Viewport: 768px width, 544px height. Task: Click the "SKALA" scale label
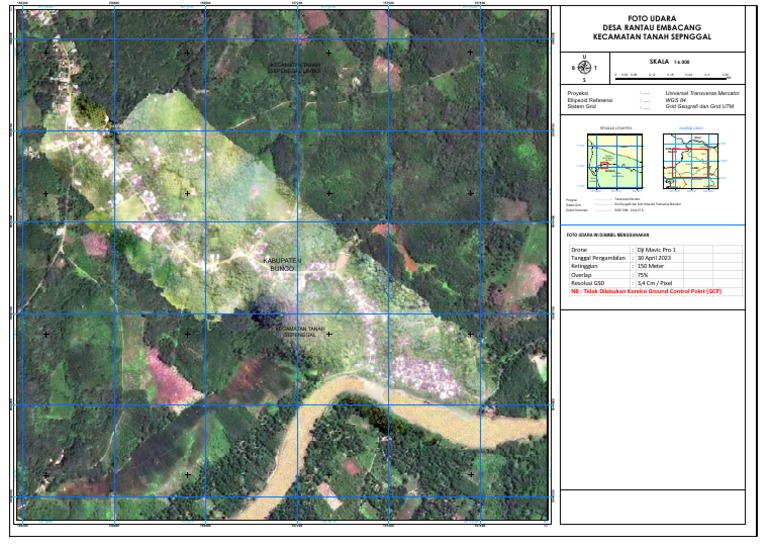tap(659, 62)
